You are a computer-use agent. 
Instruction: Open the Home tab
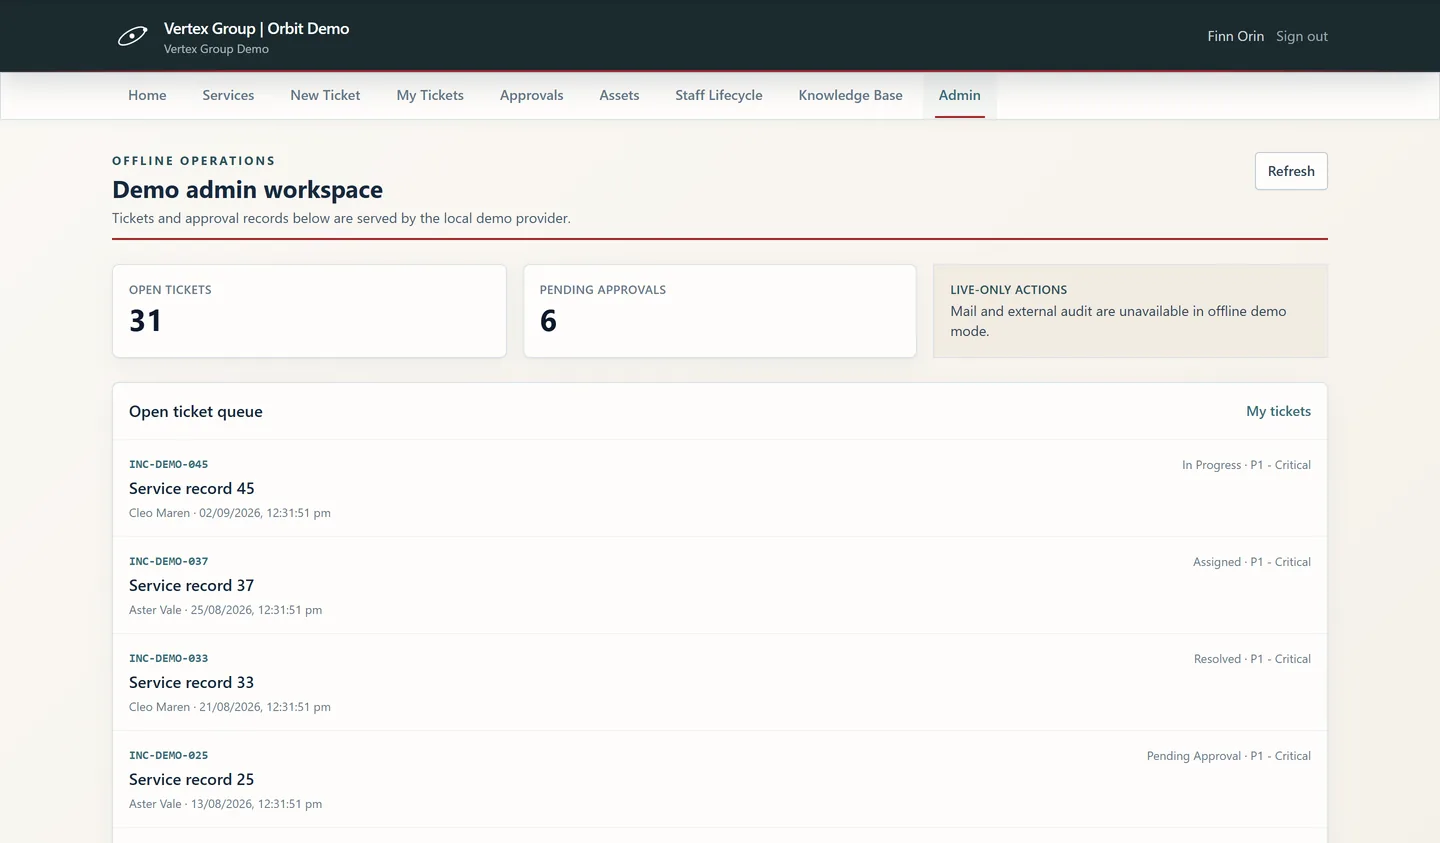click(147, 95)
